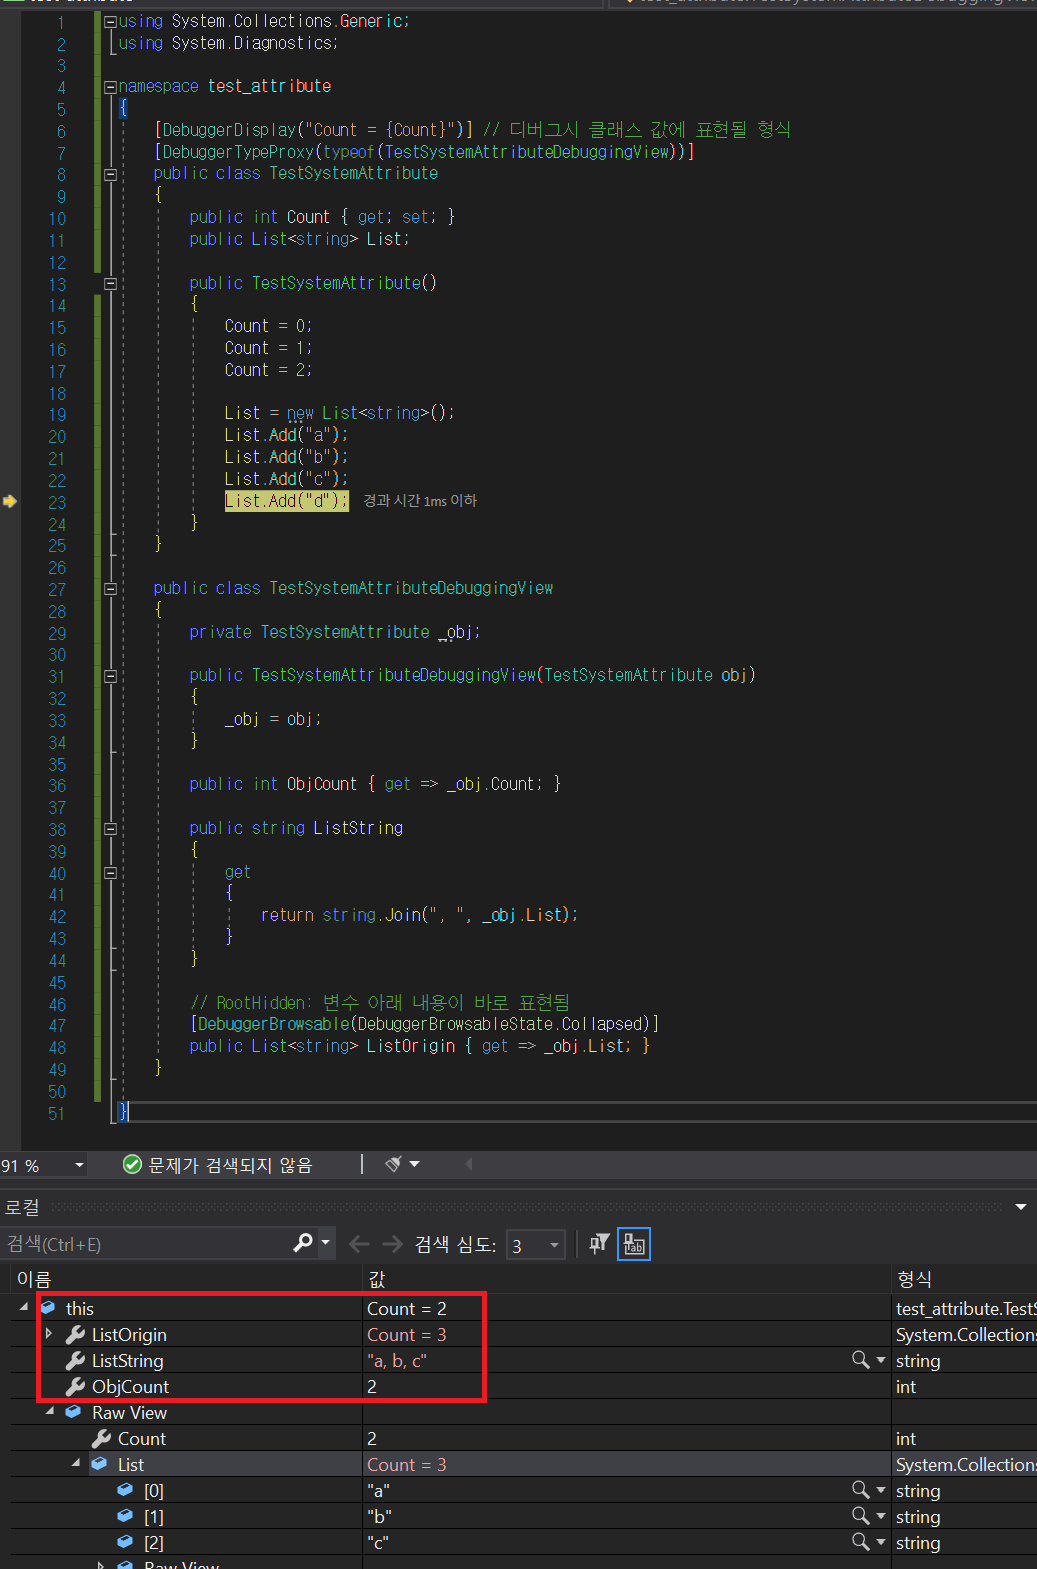
Task: Click the yellow current-statement arrow at line 23
Action: (10, 501)
